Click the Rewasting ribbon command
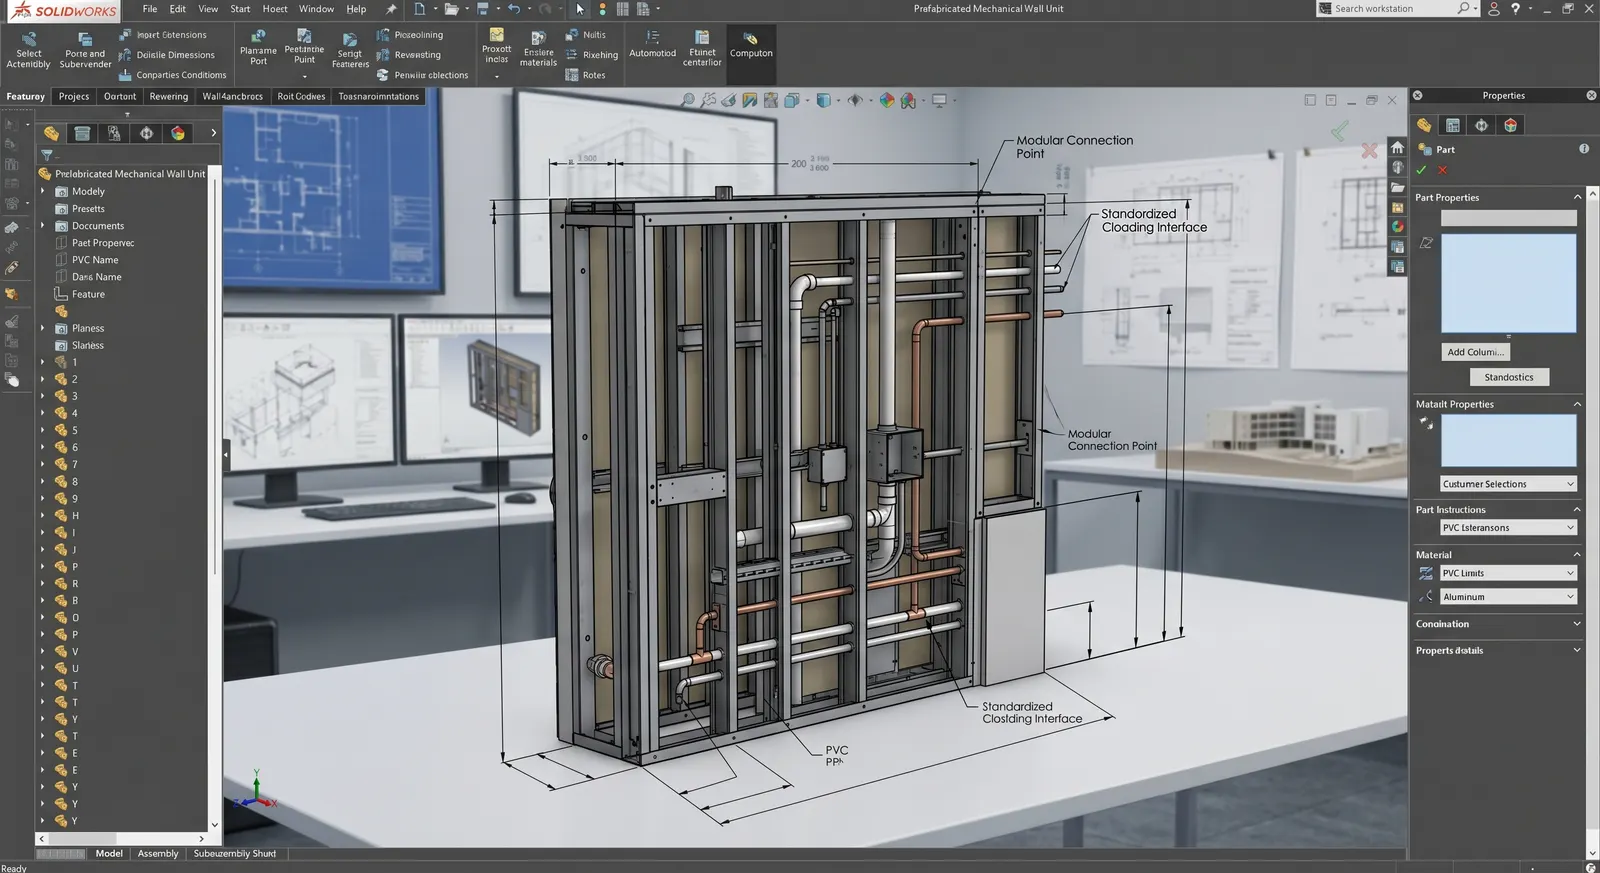1600x873 pixels. click(x=409, y=55)
